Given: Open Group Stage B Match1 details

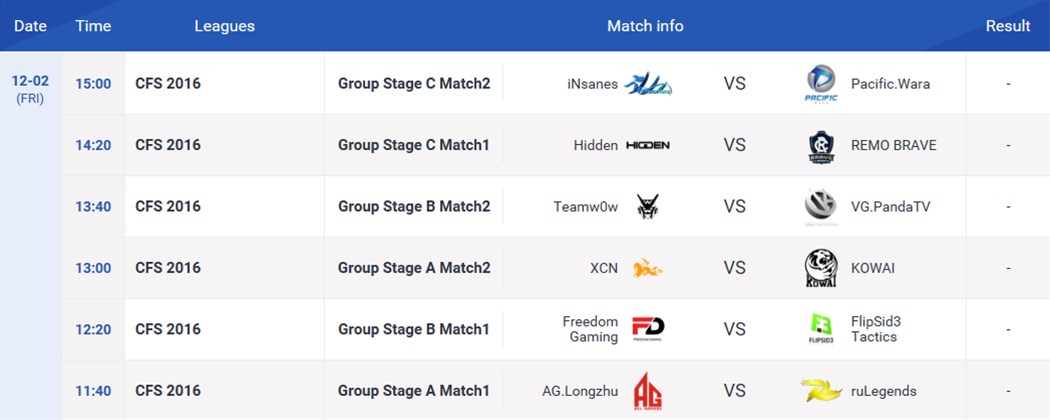Looking at the screenshot, I should (414, 329).
